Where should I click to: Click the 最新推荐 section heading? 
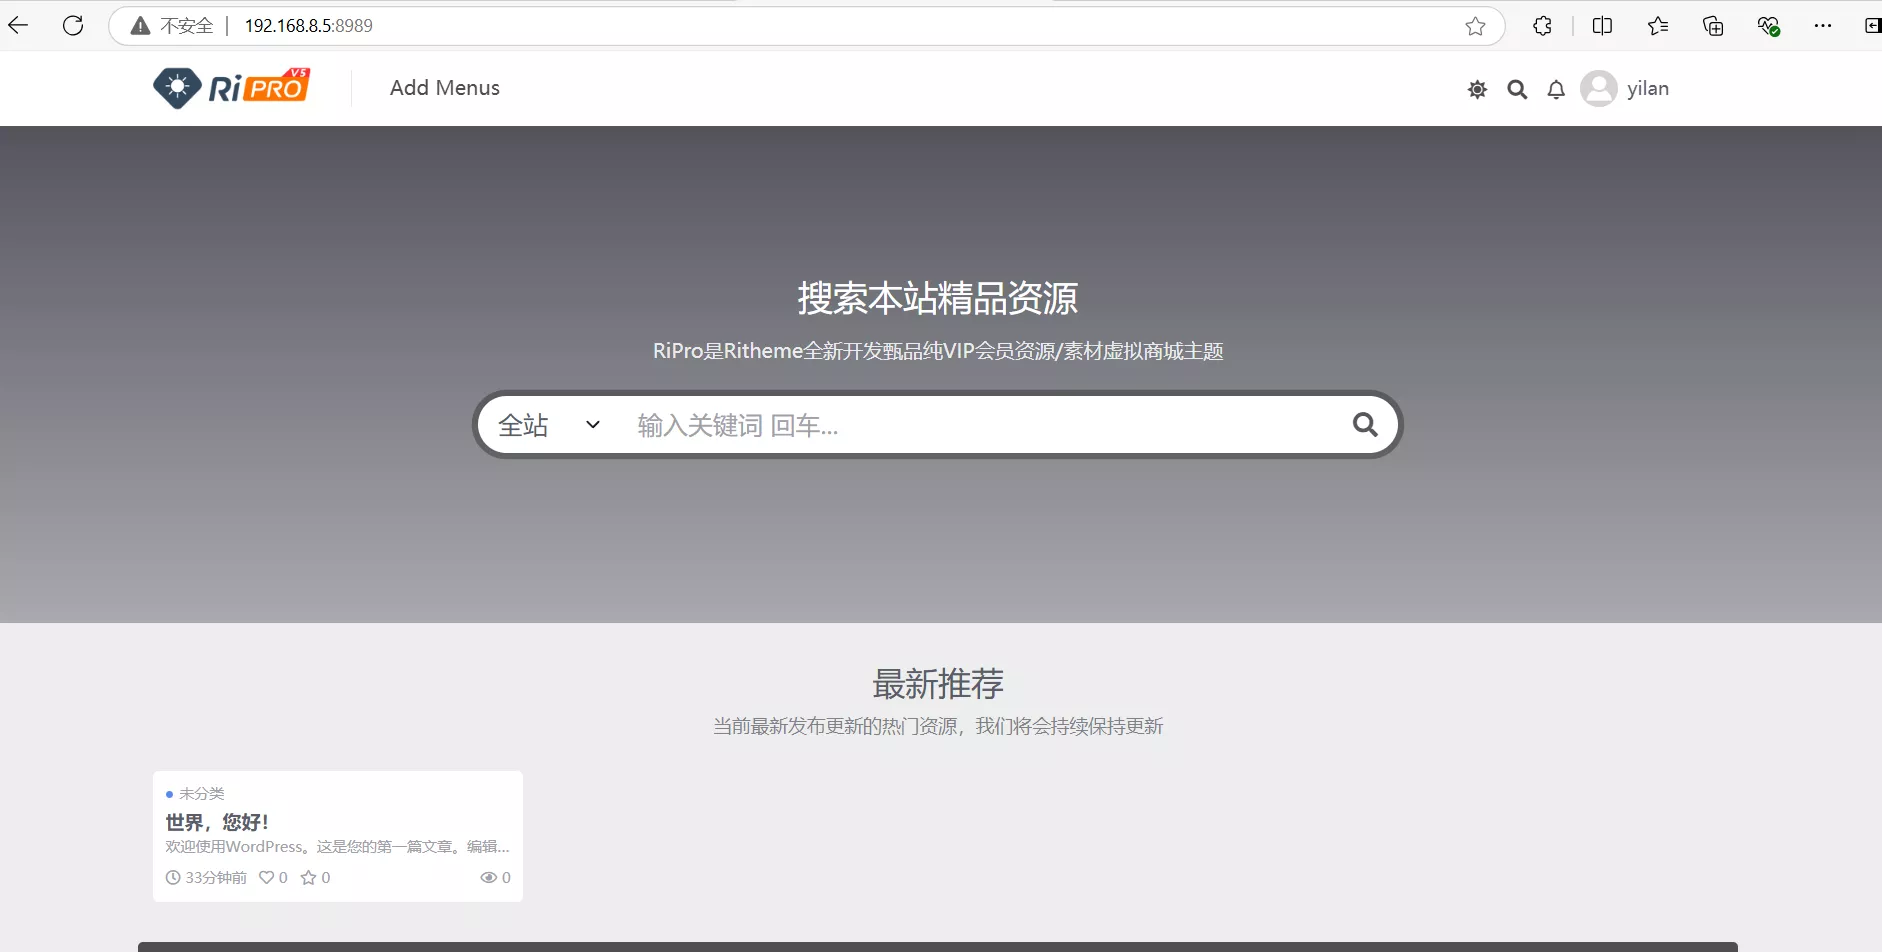(938, 684)
